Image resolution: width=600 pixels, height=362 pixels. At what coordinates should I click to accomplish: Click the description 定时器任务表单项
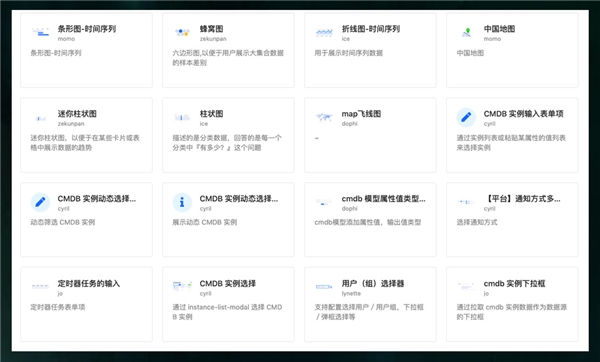coord(58,307)
